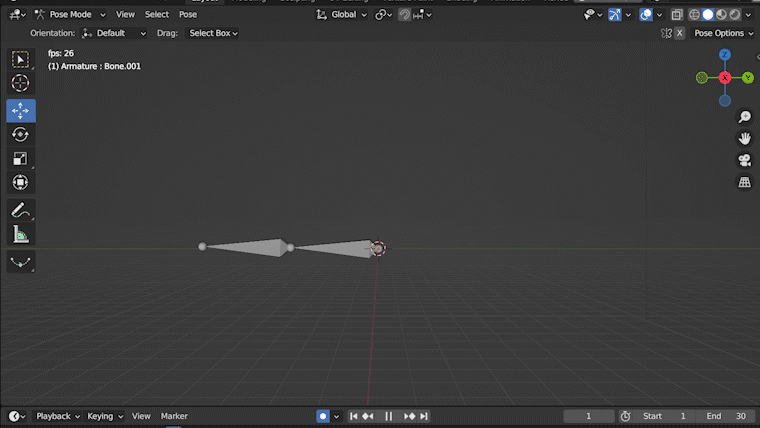Open the viewport shading options dropdown arrow

click(x=749, y=15)
